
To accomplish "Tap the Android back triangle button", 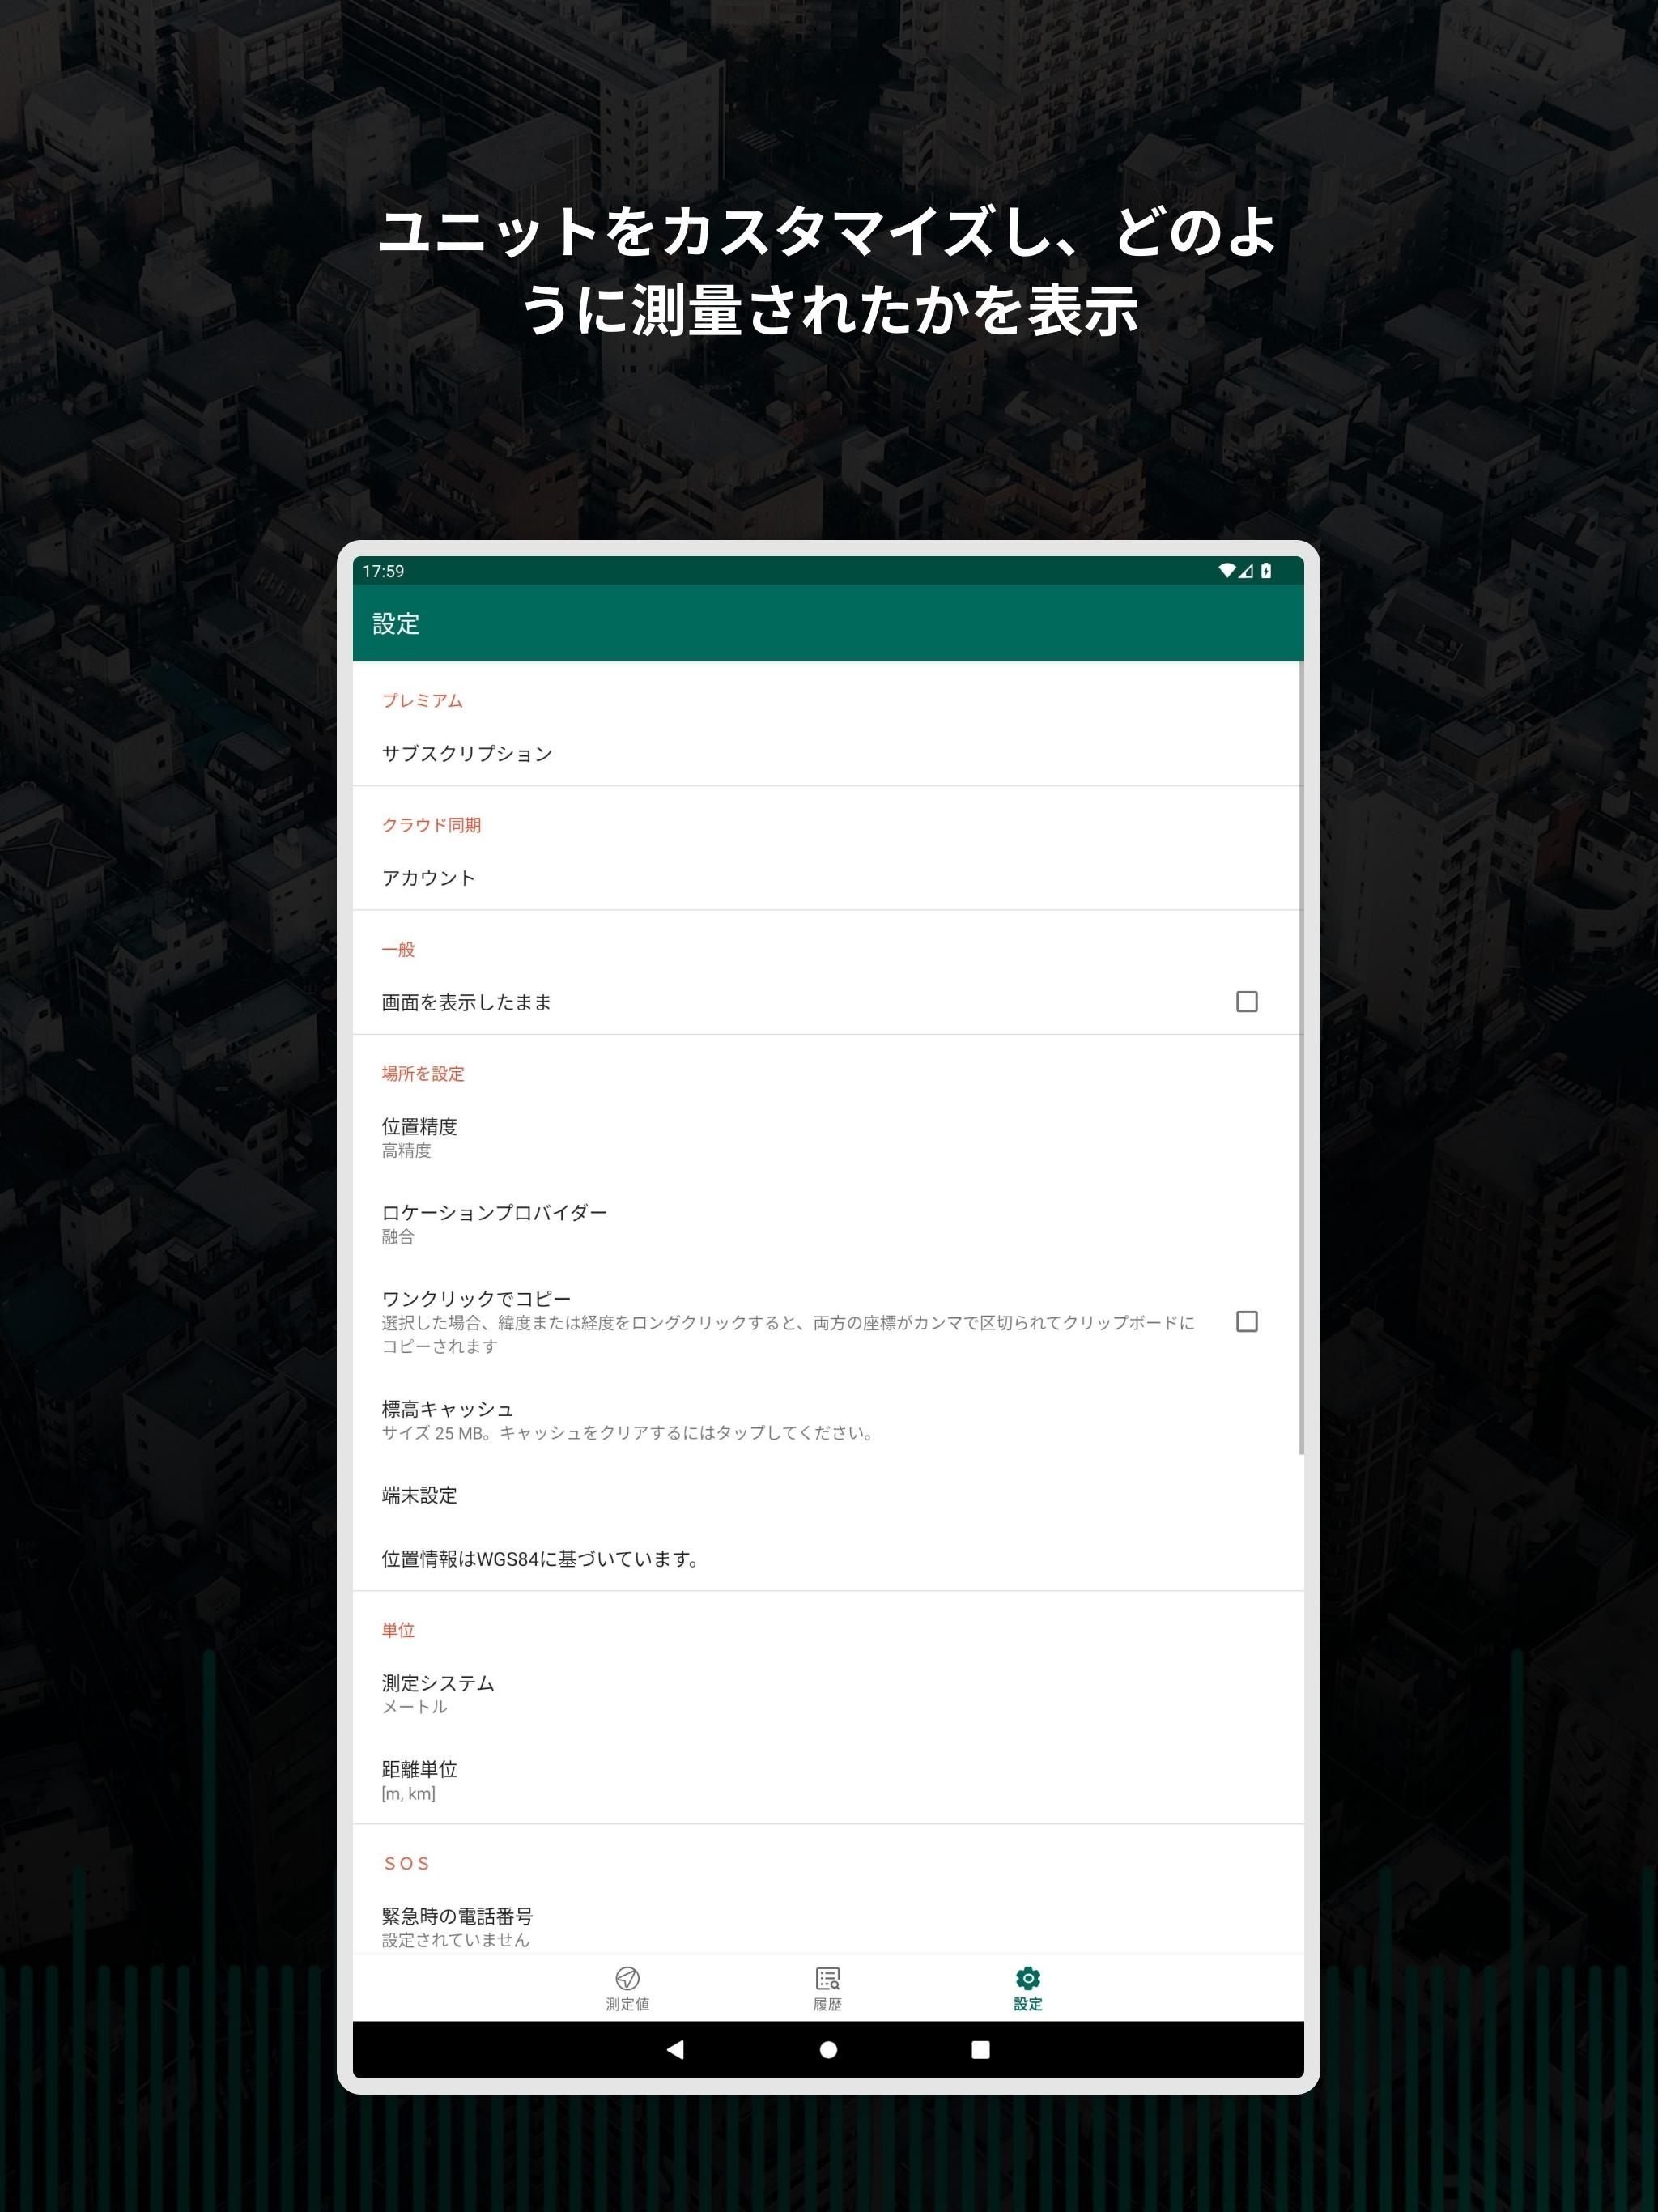I will pos(675,2050).
